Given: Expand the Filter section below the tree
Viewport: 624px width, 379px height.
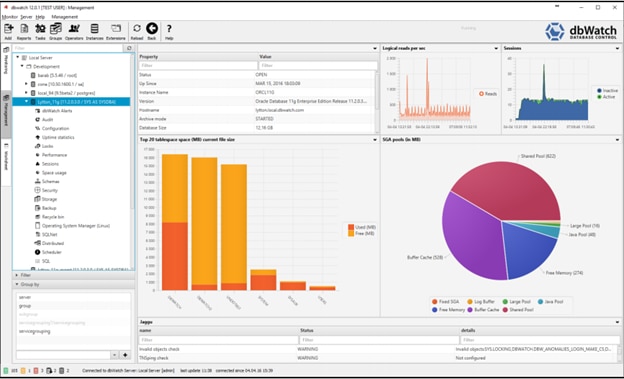Looking at the screenshot, I should [17, 275].
